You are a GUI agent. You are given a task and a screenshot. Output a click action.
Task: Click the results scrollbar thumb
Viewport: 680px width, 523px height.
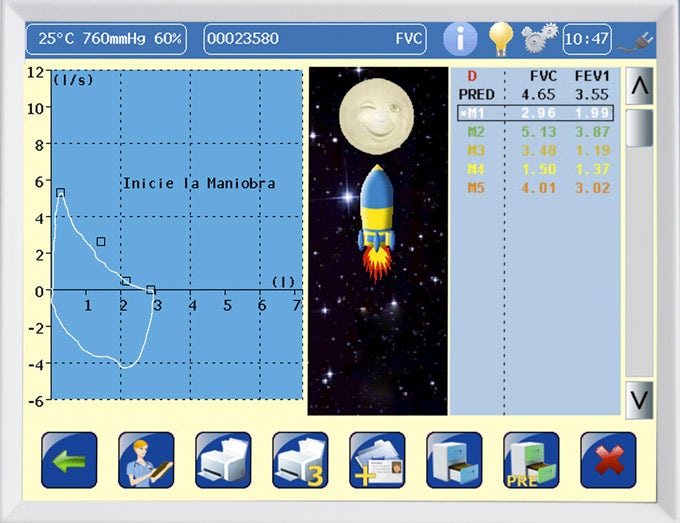pyautogui.click(x=639, y=128)
